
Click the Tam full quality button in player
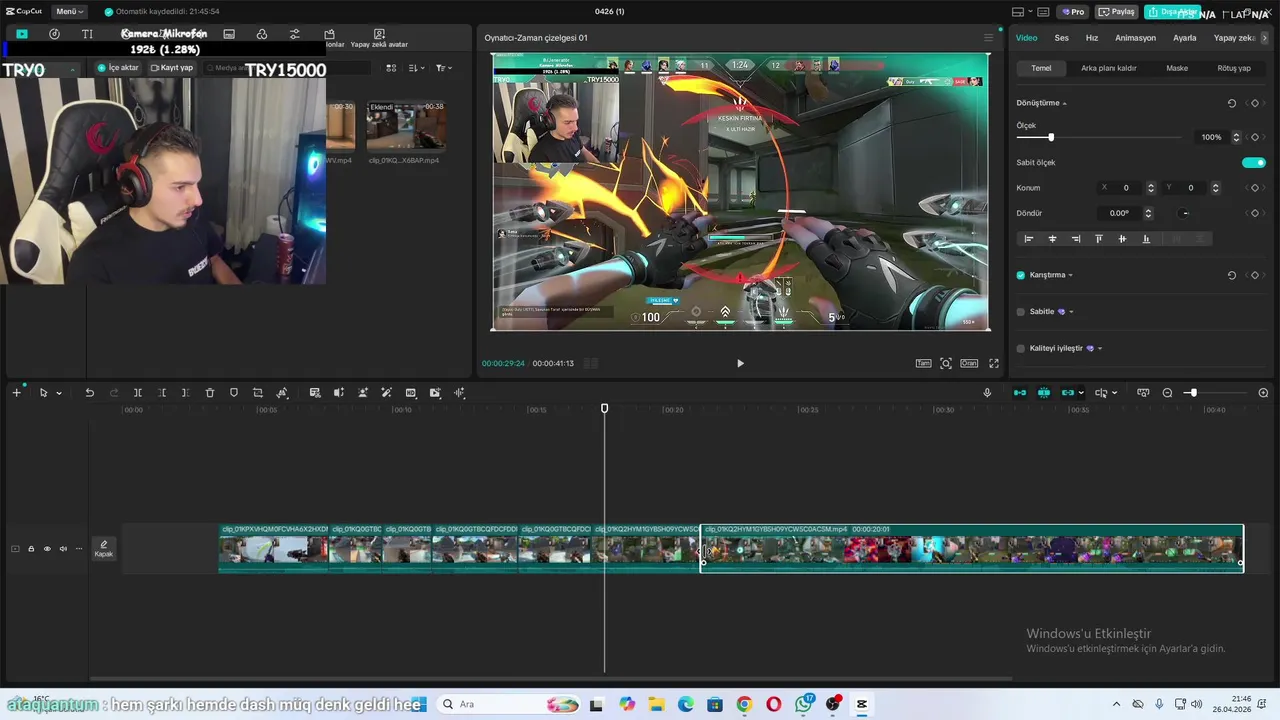point(924,363)
